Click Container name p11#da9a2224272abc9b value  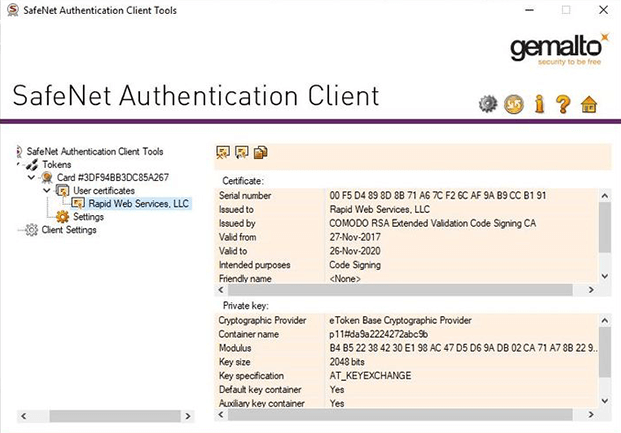pos(379,334)
